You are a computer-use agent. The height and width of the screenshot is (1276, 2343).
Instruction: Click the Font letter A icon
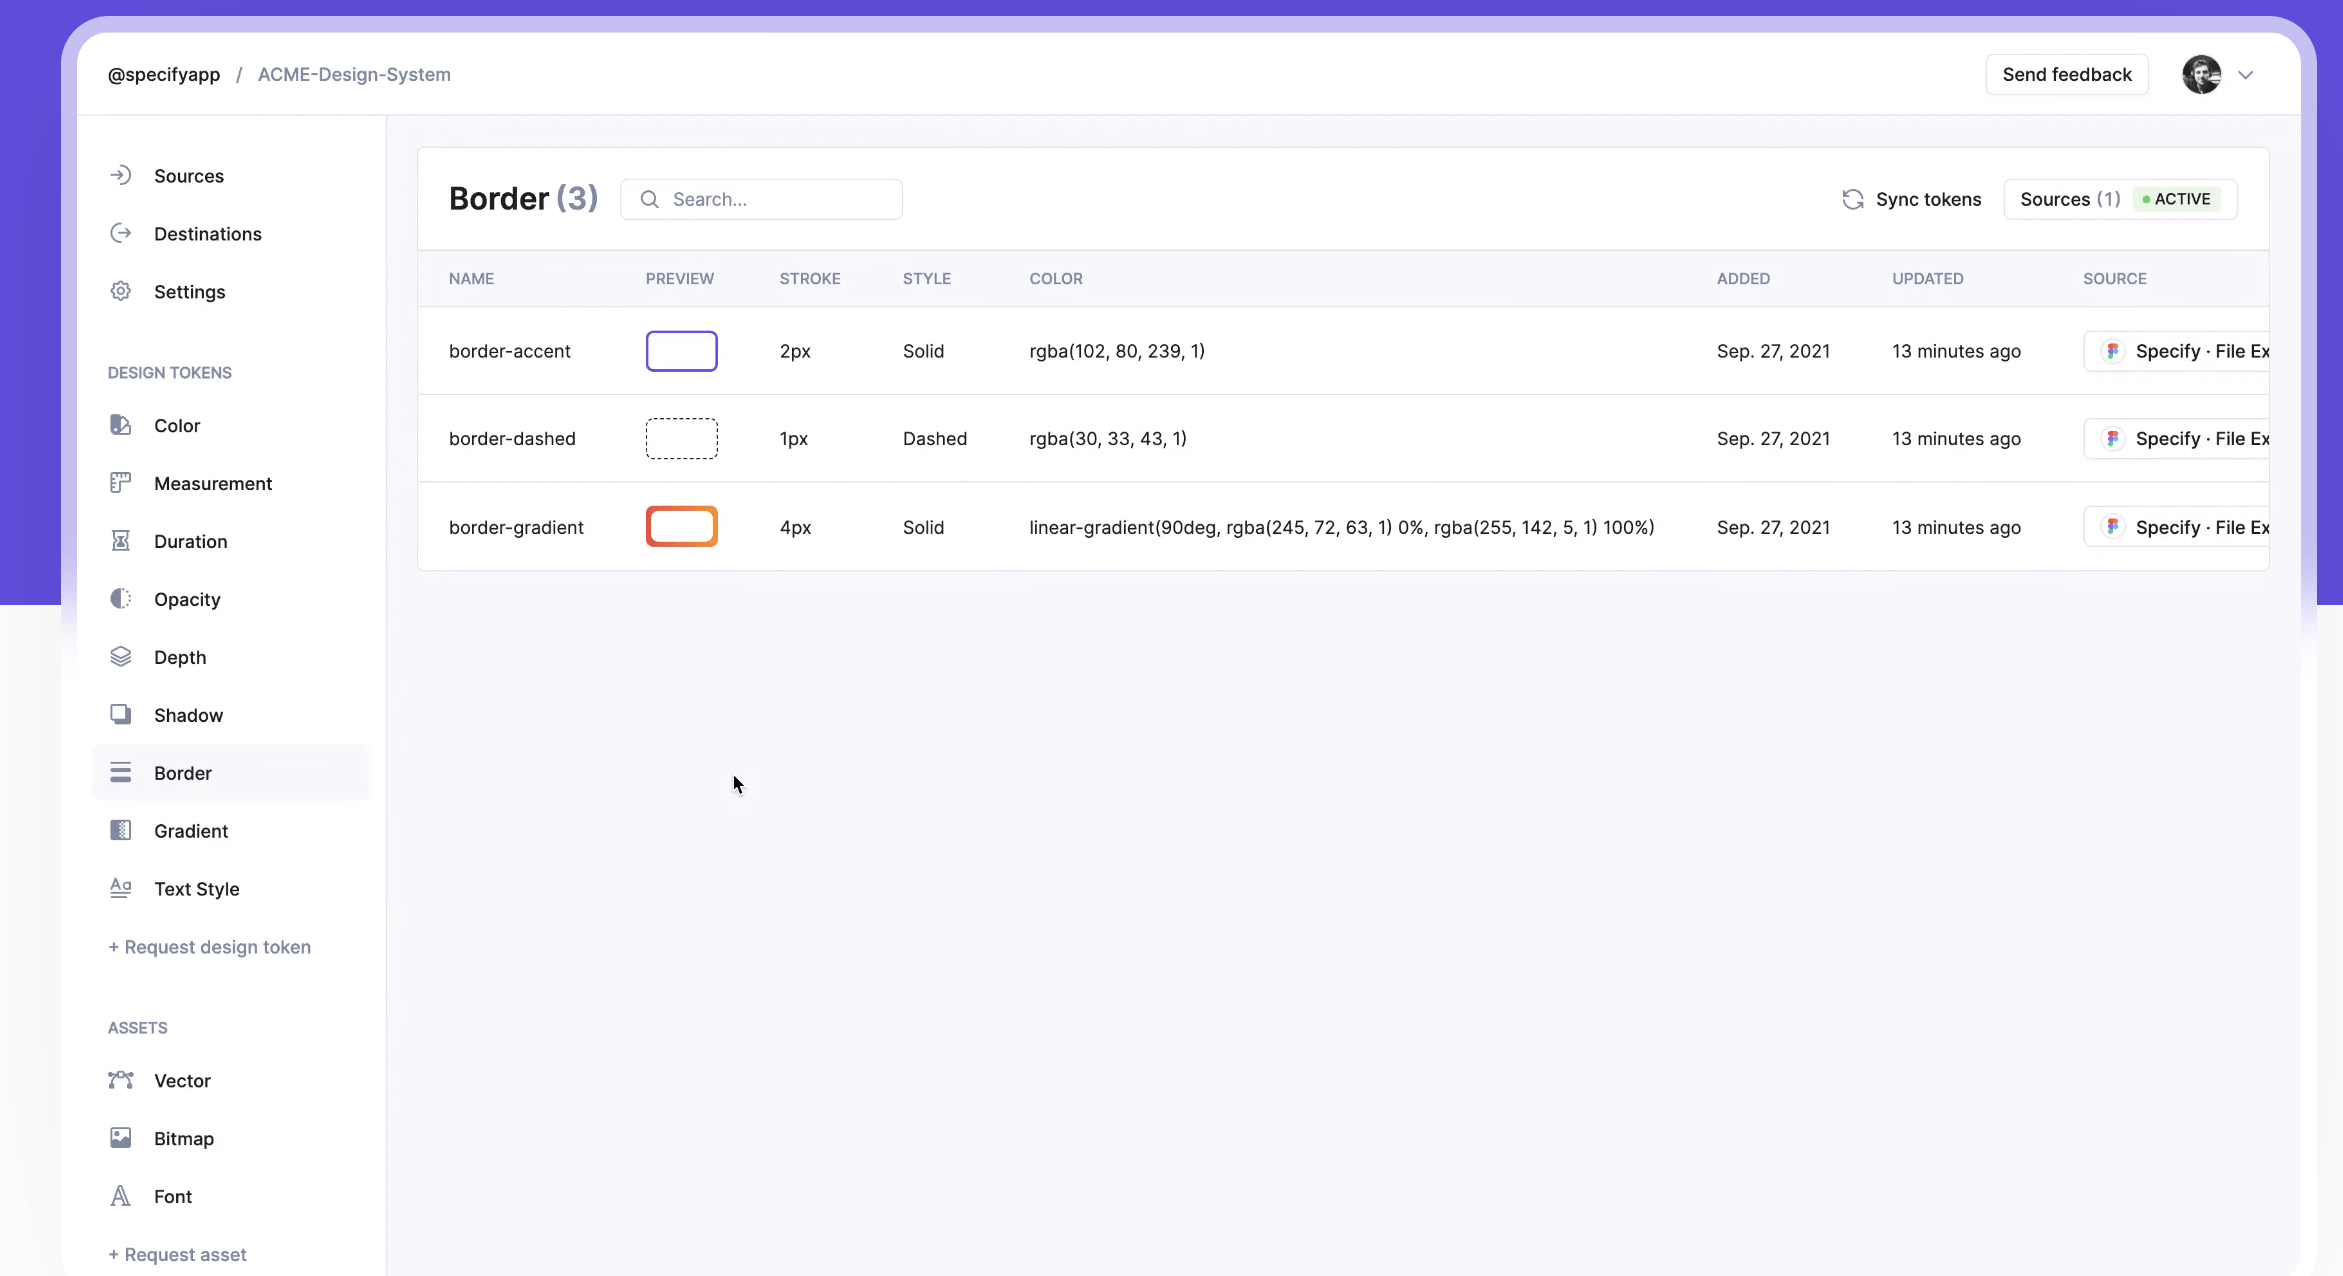(120, 1196)
